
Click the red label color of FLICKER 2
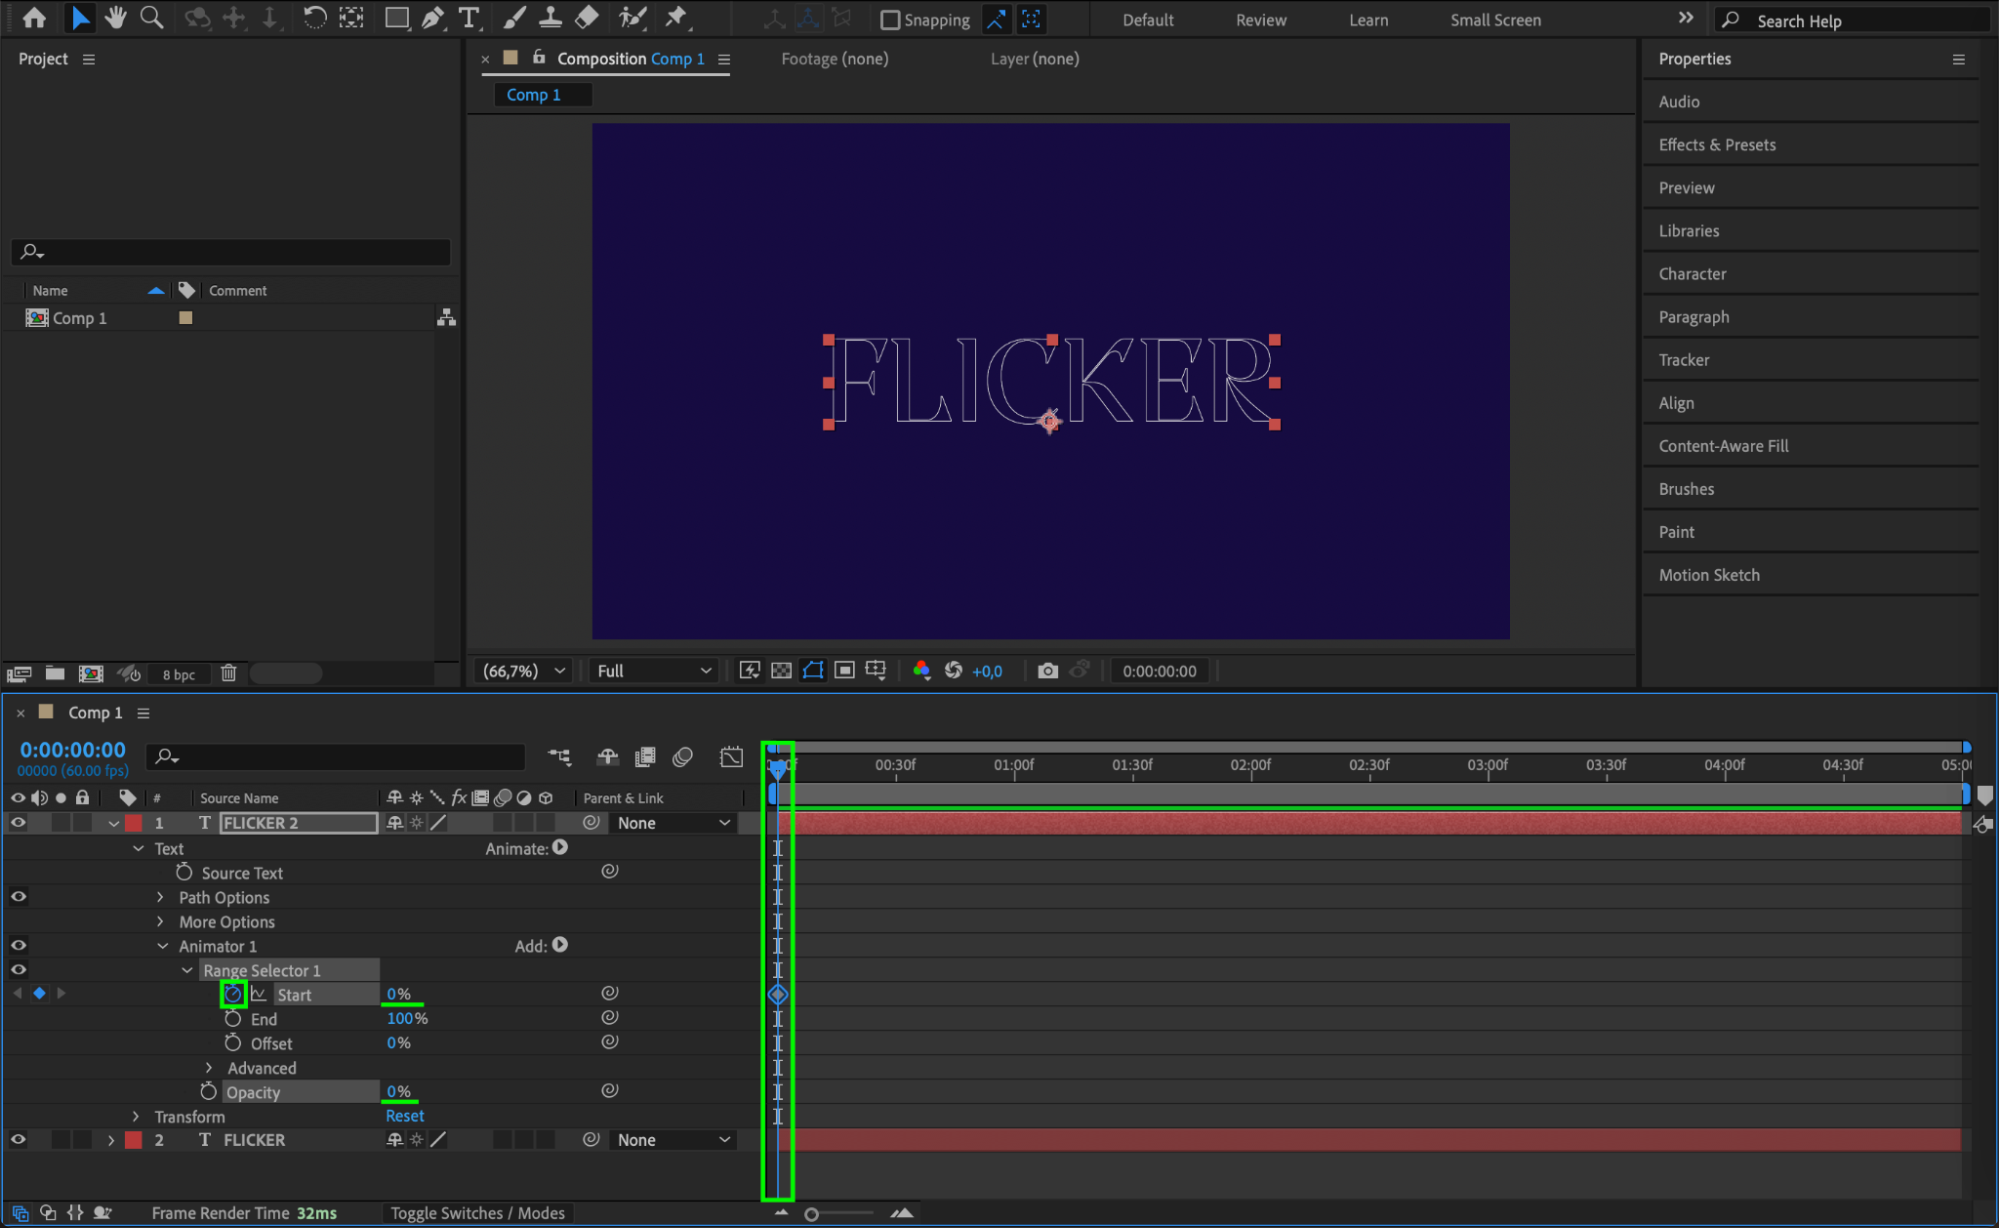134,823
